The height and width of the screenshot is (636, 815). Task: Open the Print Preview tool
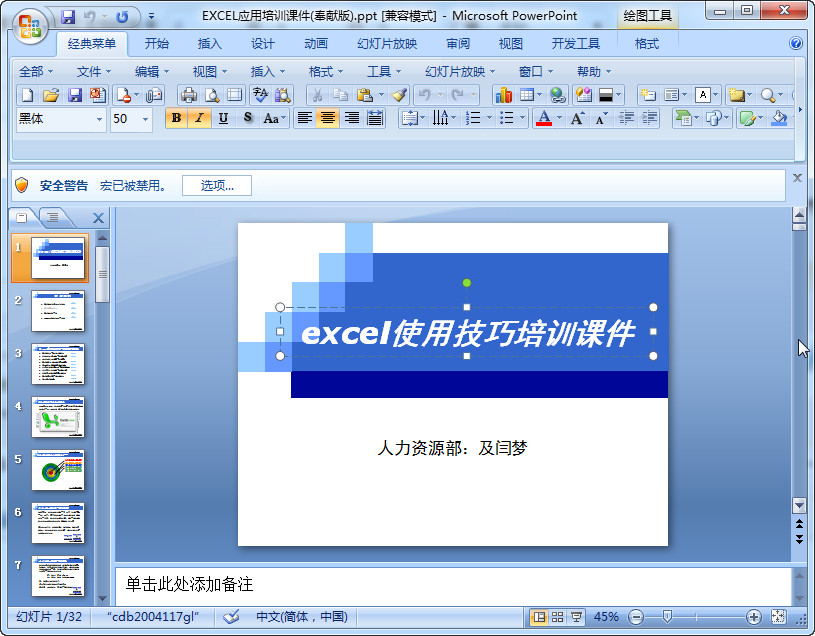211,93
